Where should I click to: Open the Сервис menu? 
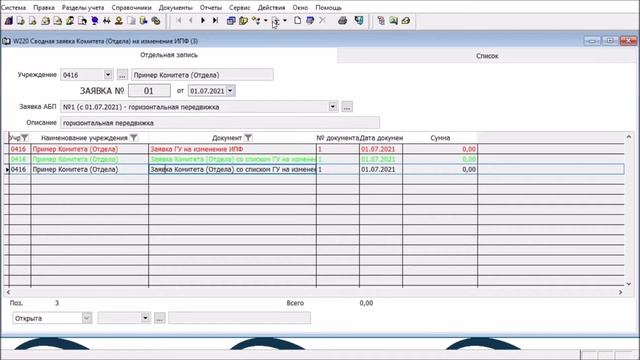click(x=240, y=7)
